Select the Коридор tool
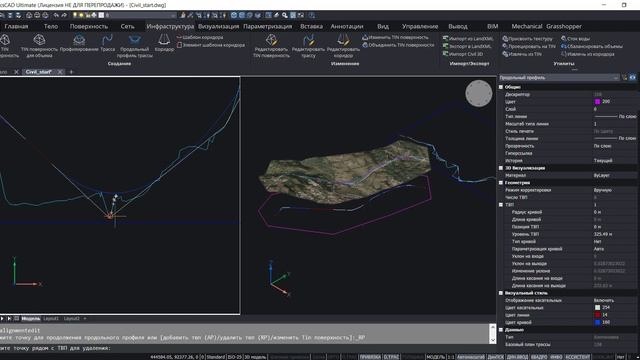This screenshot has height=360, width=640. (164, 43)
